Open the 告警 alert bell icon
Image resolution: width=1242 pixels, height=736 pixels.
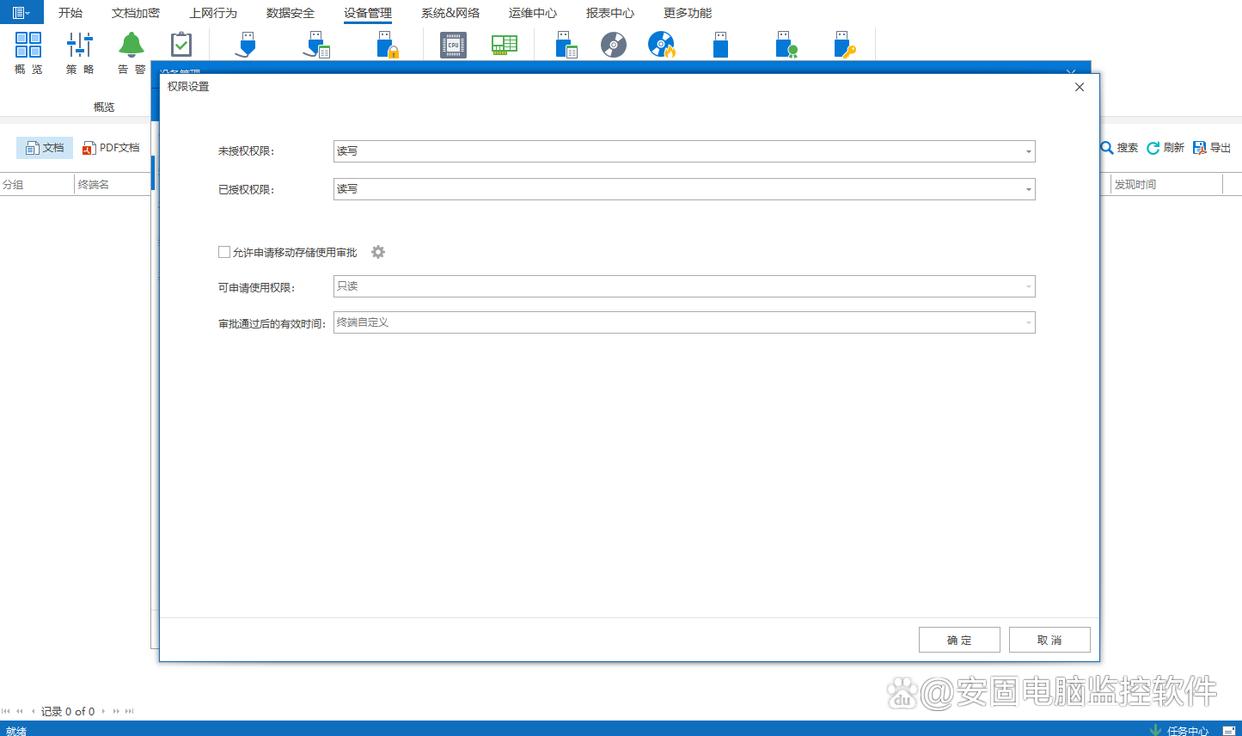[x=131, y=52]
